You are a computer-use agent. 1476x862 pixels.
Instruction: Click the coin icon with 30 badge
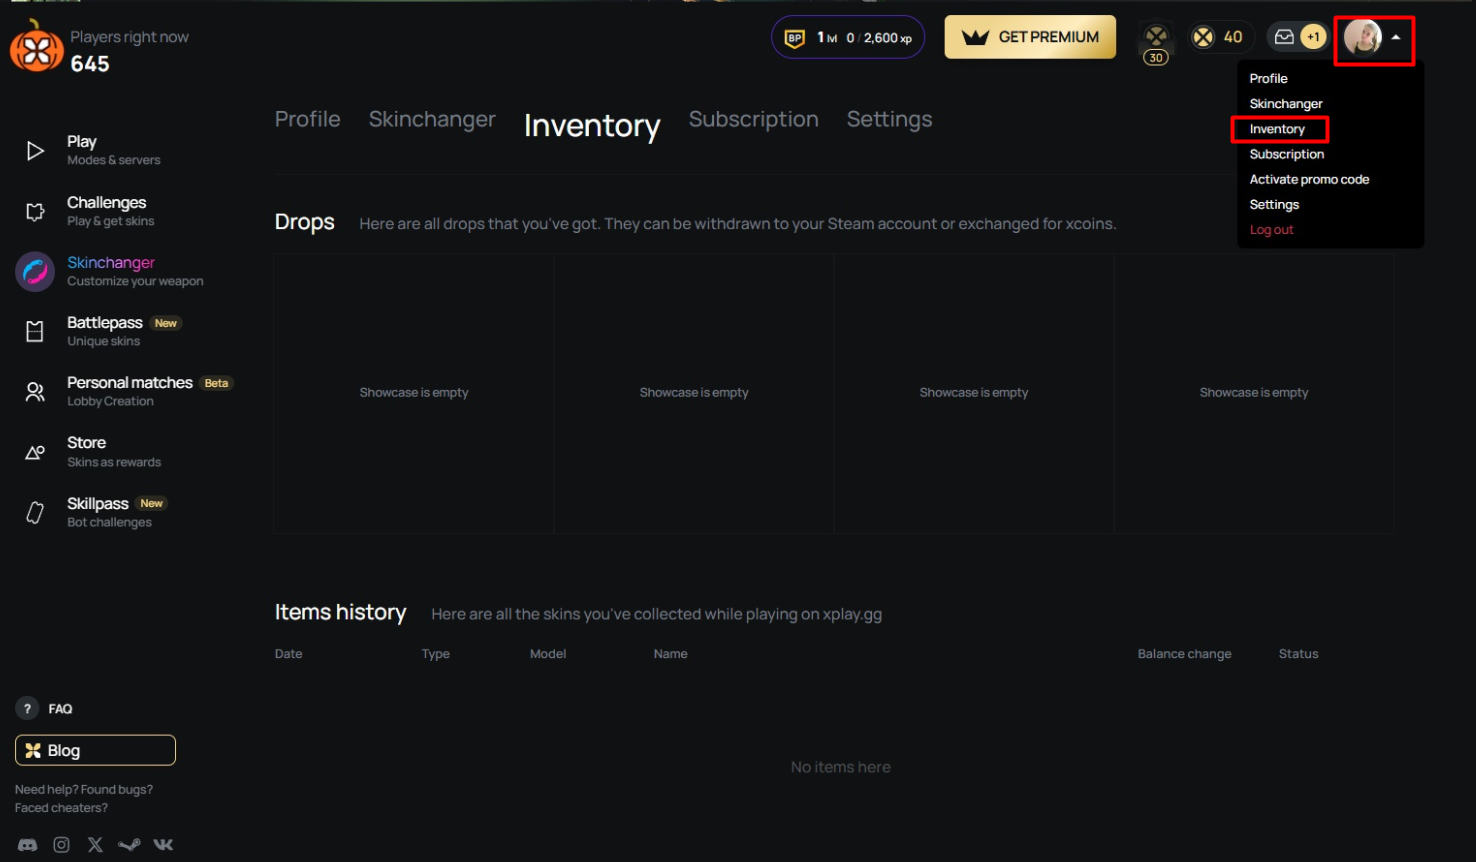point(1156,43)
